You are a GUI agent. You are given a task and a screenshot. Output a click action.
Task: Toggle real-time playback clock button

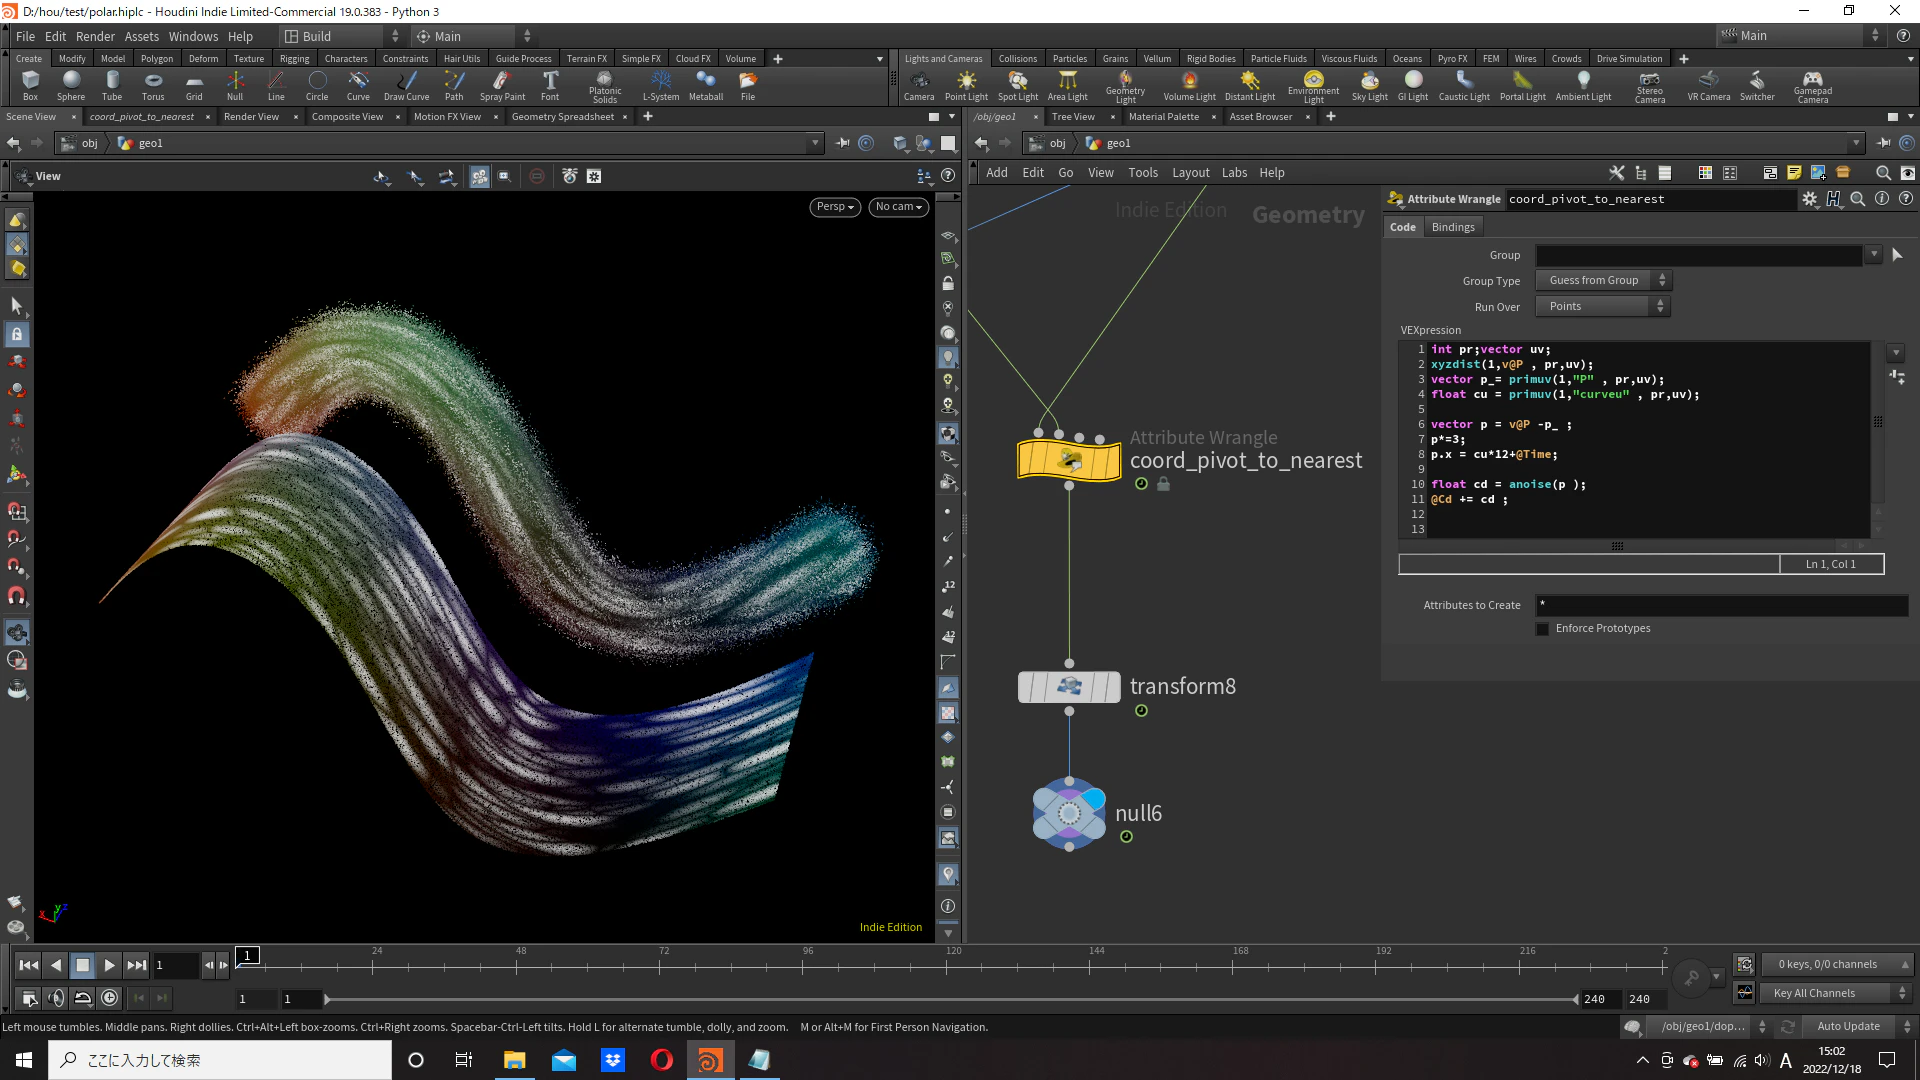tap(110, 998)
